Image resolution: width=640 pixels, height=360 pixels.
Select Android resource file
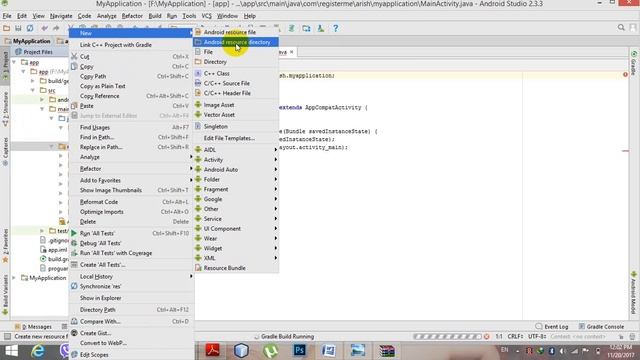[x=236, y=32]
